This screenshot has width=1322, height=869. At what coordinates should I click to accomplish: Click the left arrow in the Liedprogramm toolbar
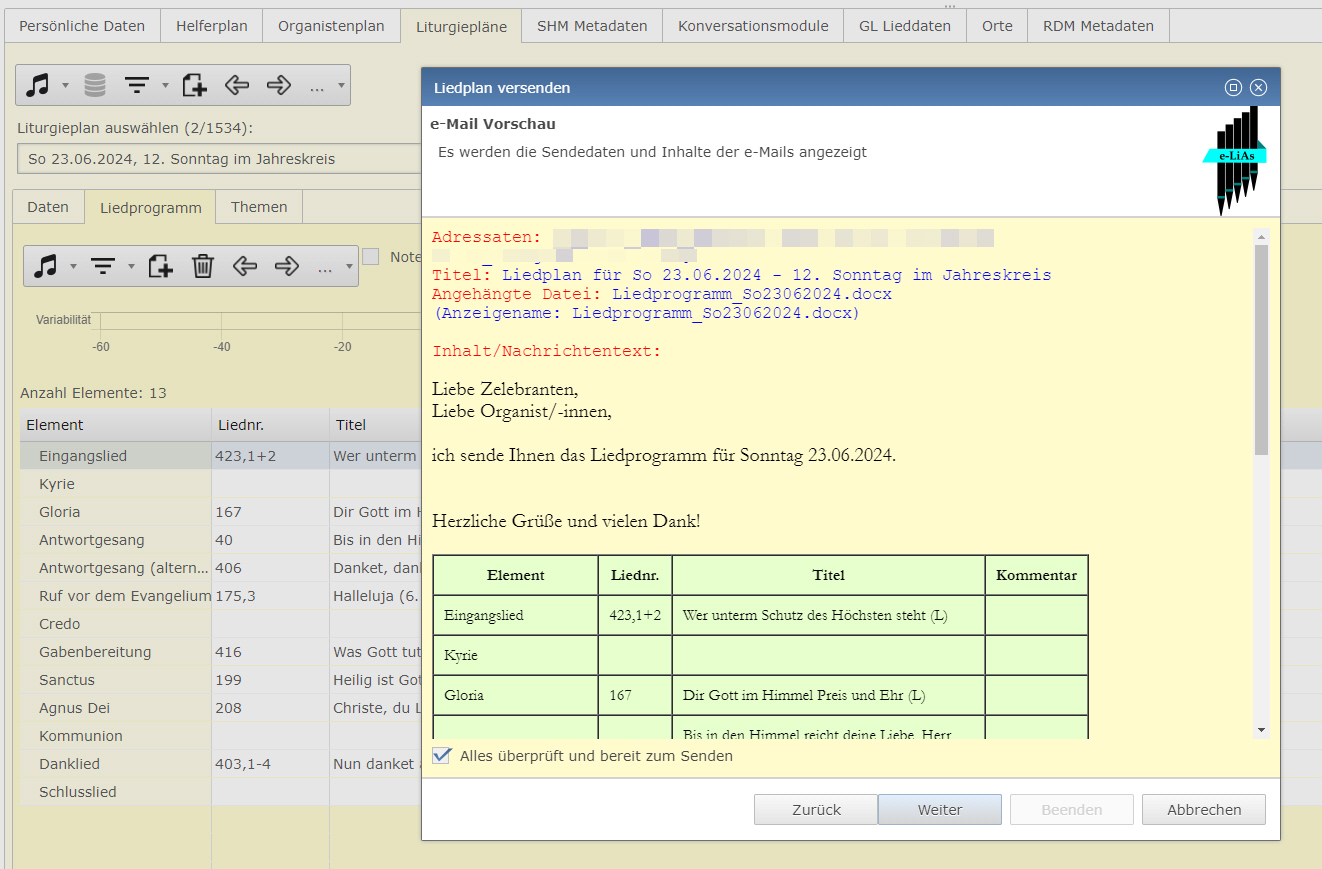[x=245, y=266]
